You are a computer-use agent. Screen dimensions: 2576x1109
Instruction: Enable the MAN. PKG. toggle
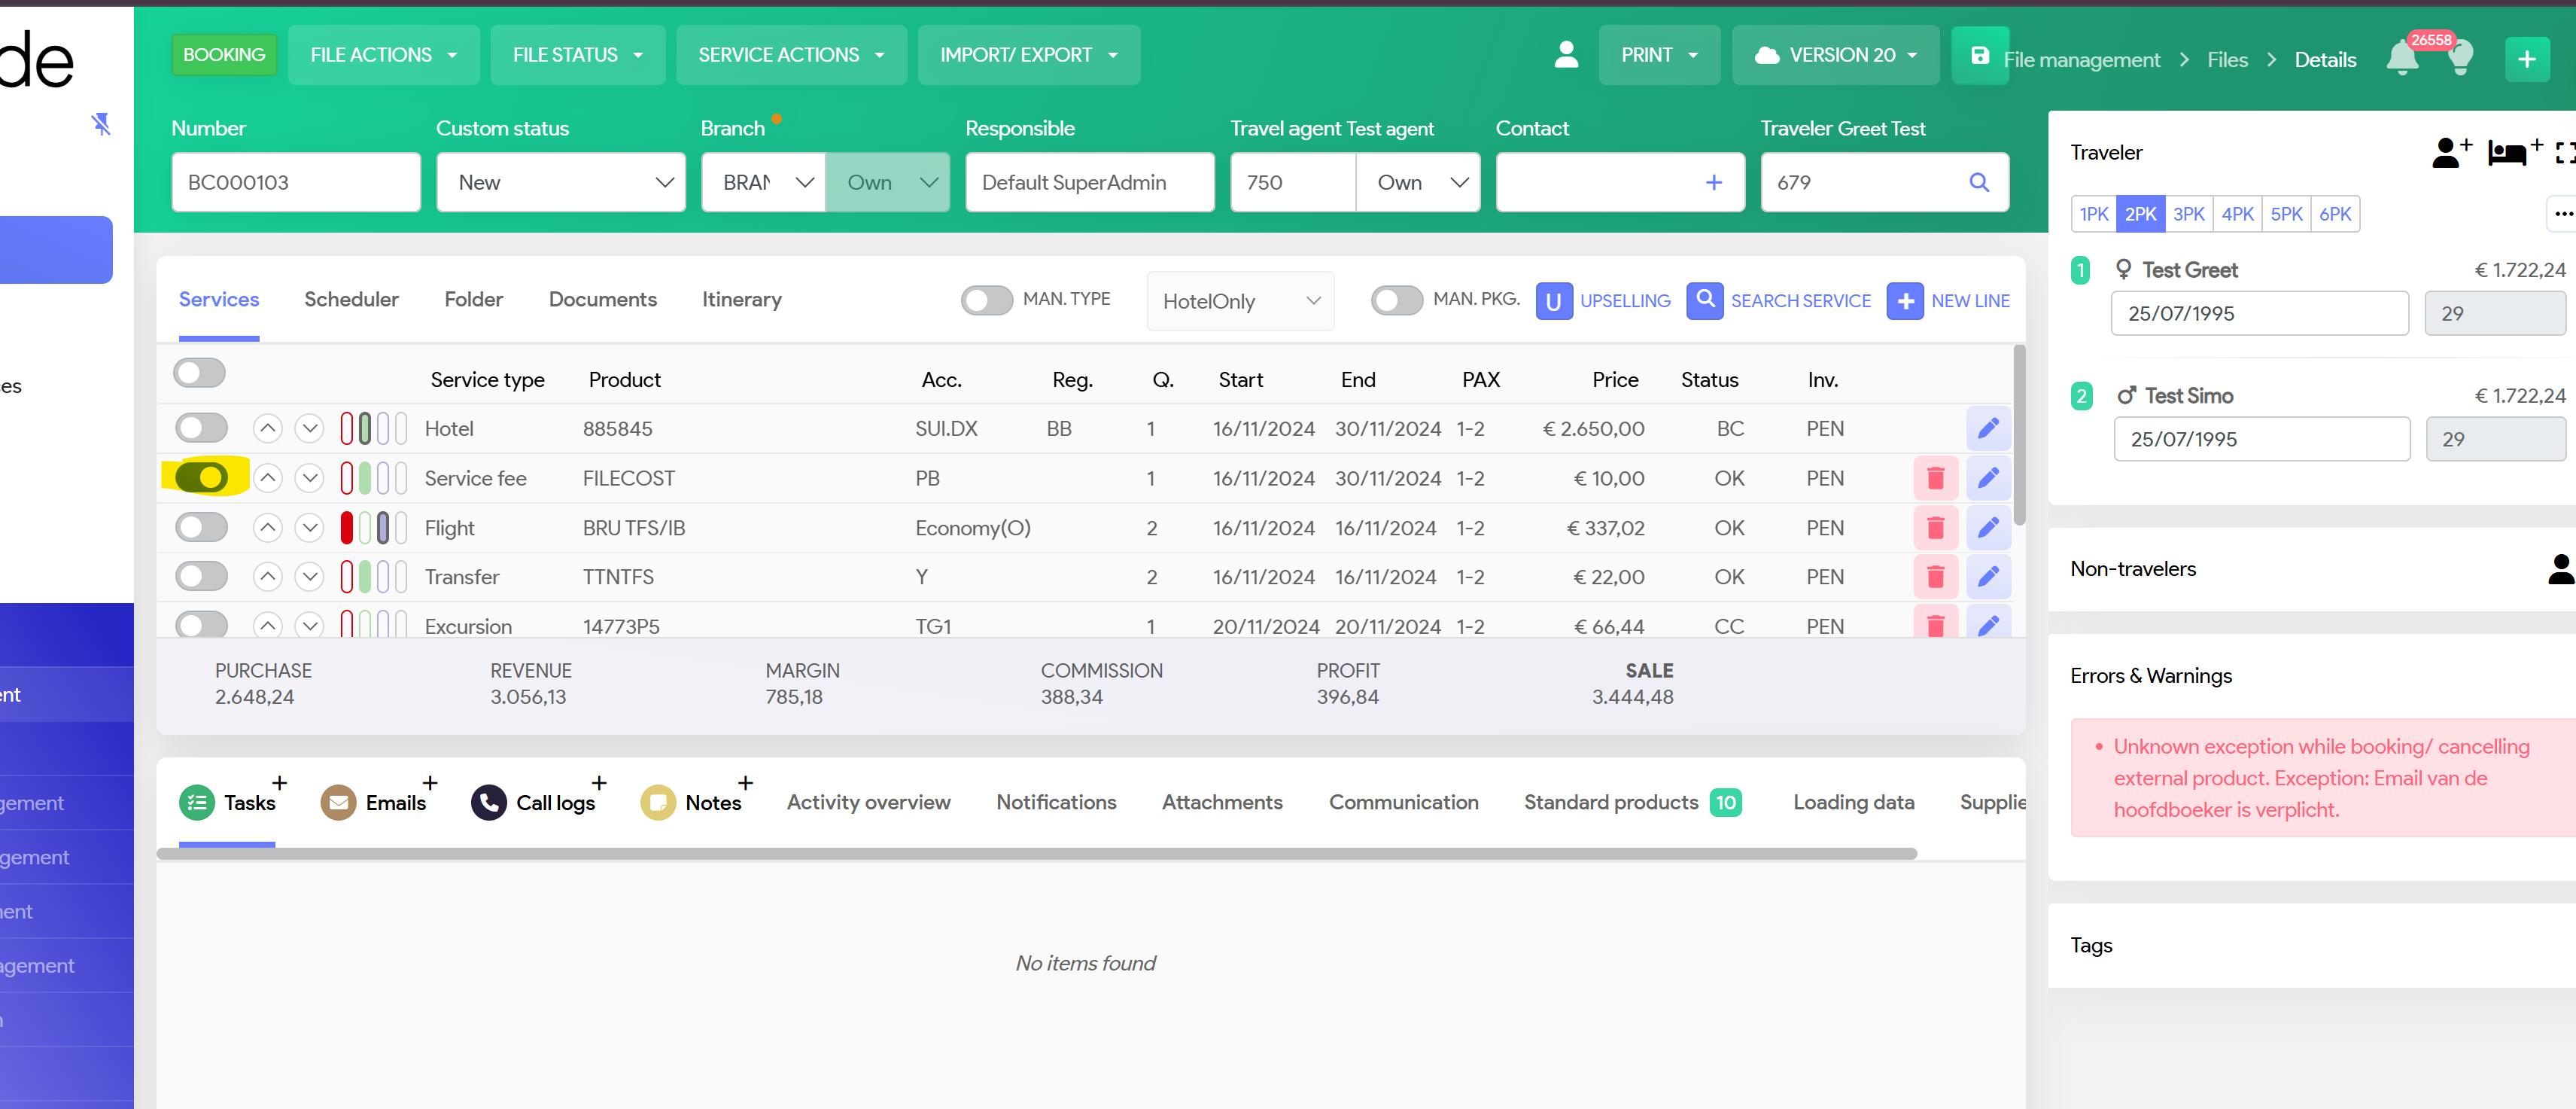pyautogui.click(x=1396, y=300)
